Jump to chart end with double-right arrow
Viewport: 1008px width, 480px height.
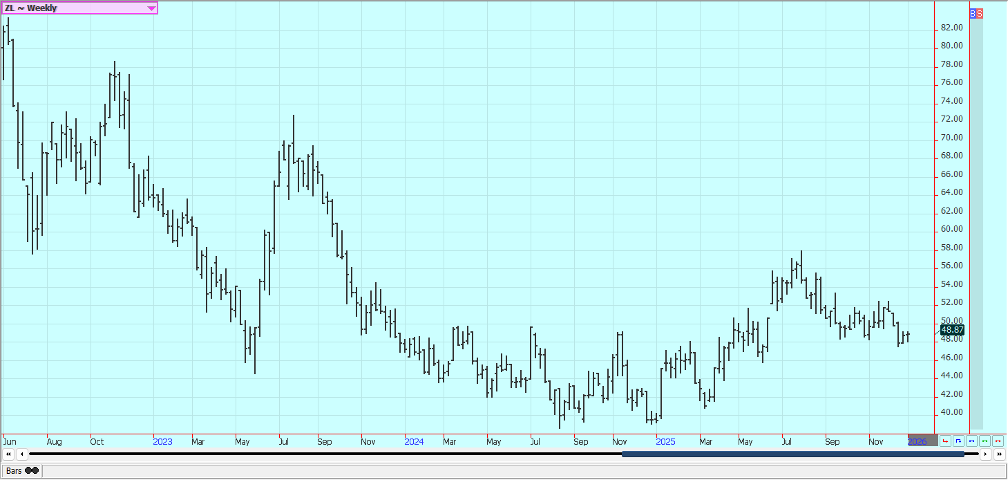999,454
